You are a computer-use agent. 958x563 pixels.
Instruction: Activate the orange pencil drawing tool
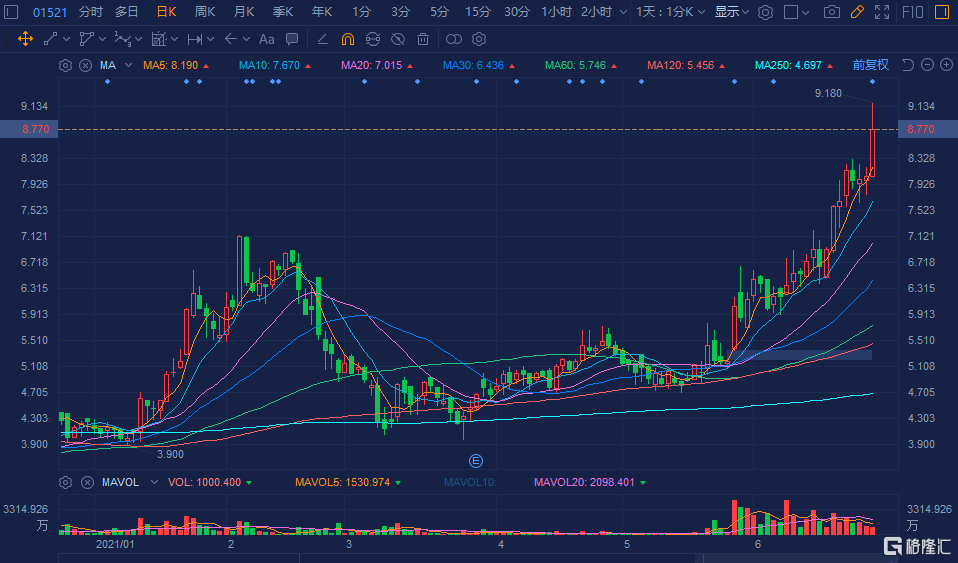pyautogui.click(x=856, y=12)
